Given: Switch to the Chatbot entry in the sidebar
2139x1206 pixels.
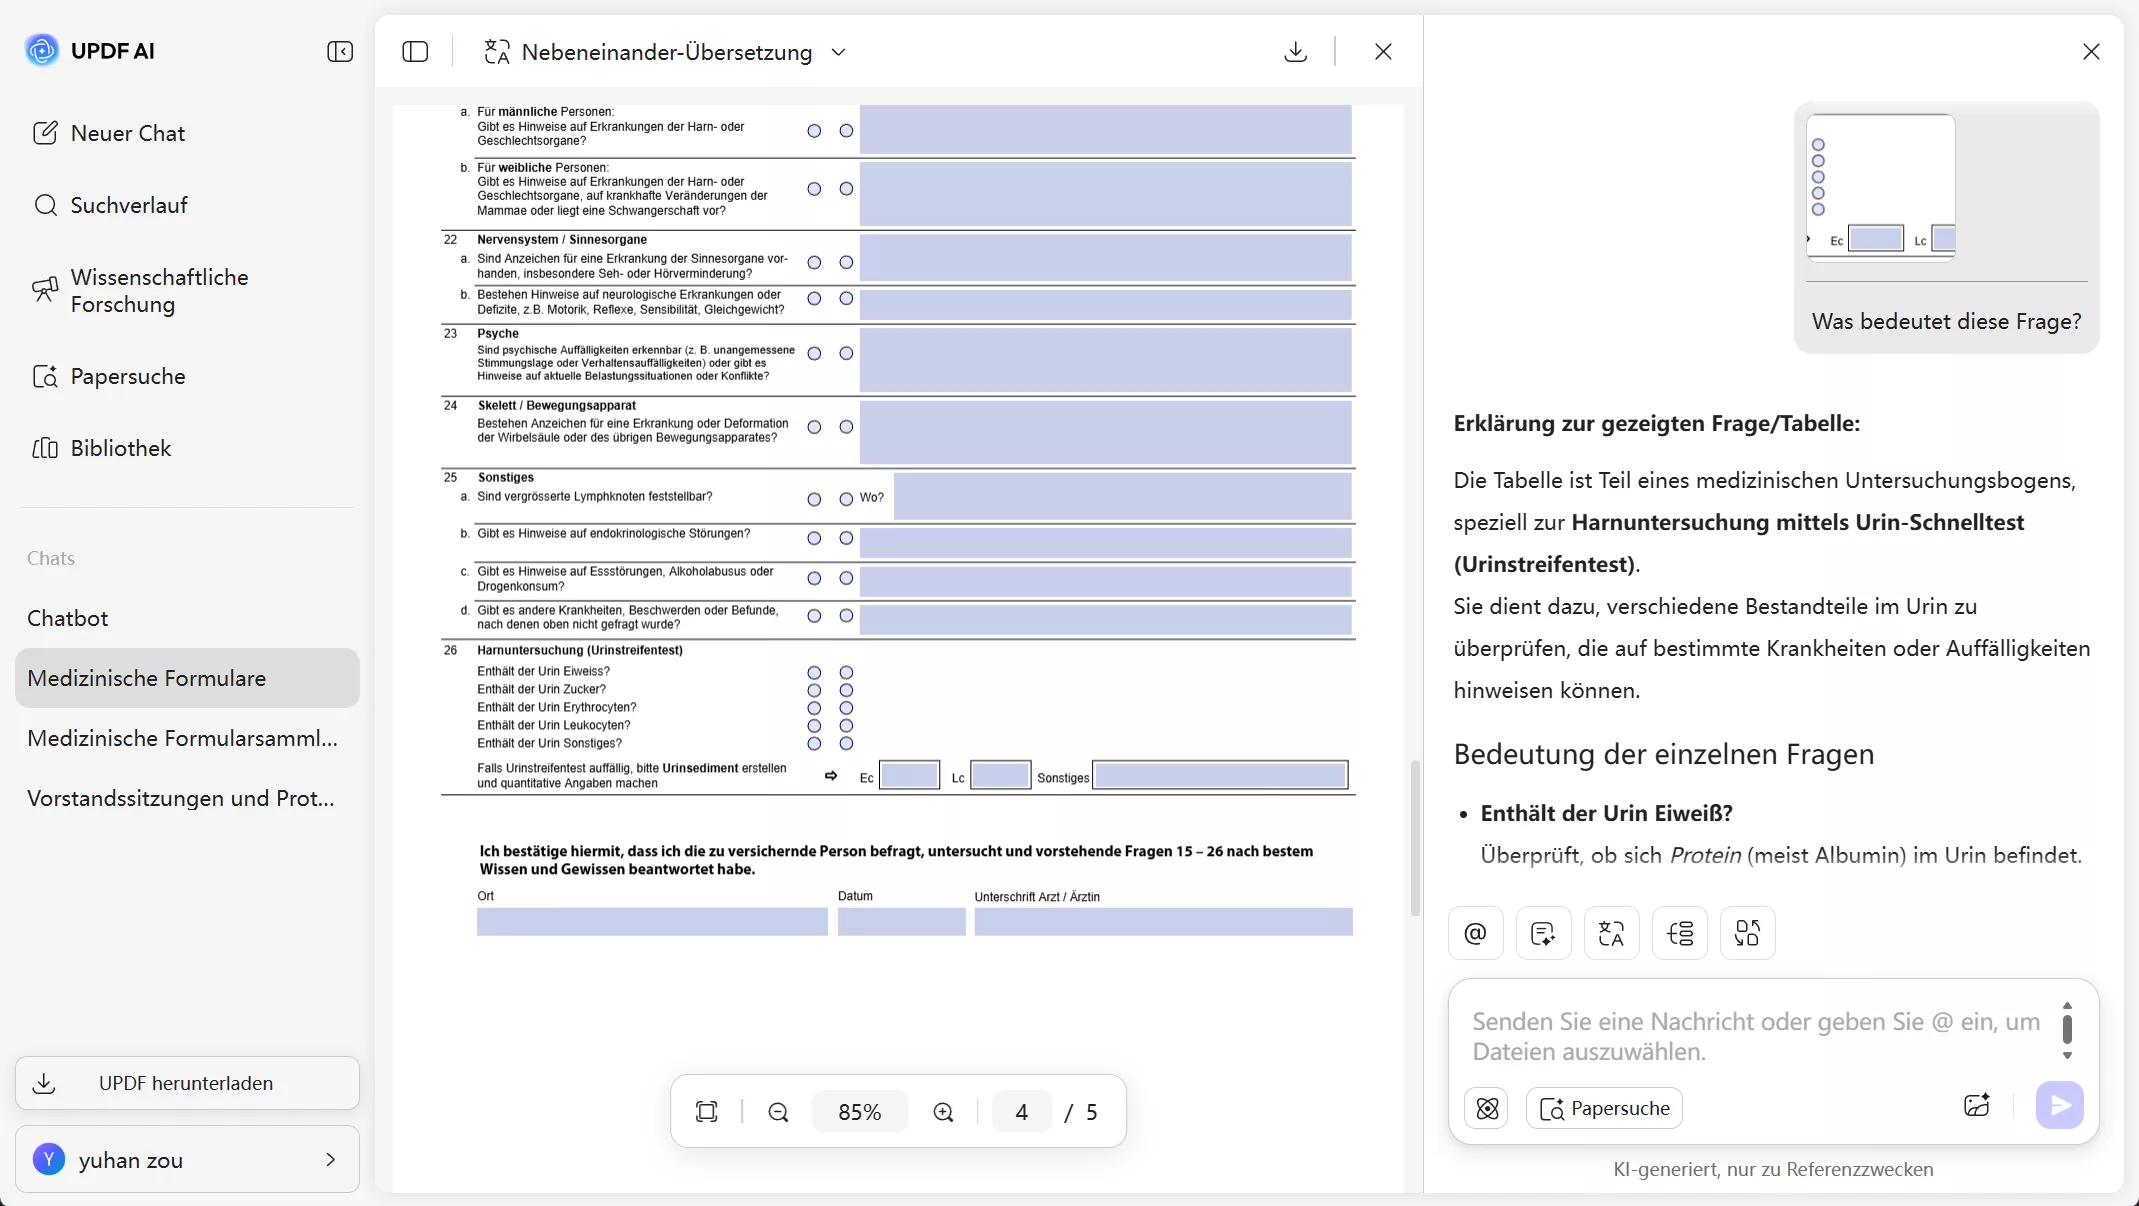Looking at the screenshot, I should [68, 618].
